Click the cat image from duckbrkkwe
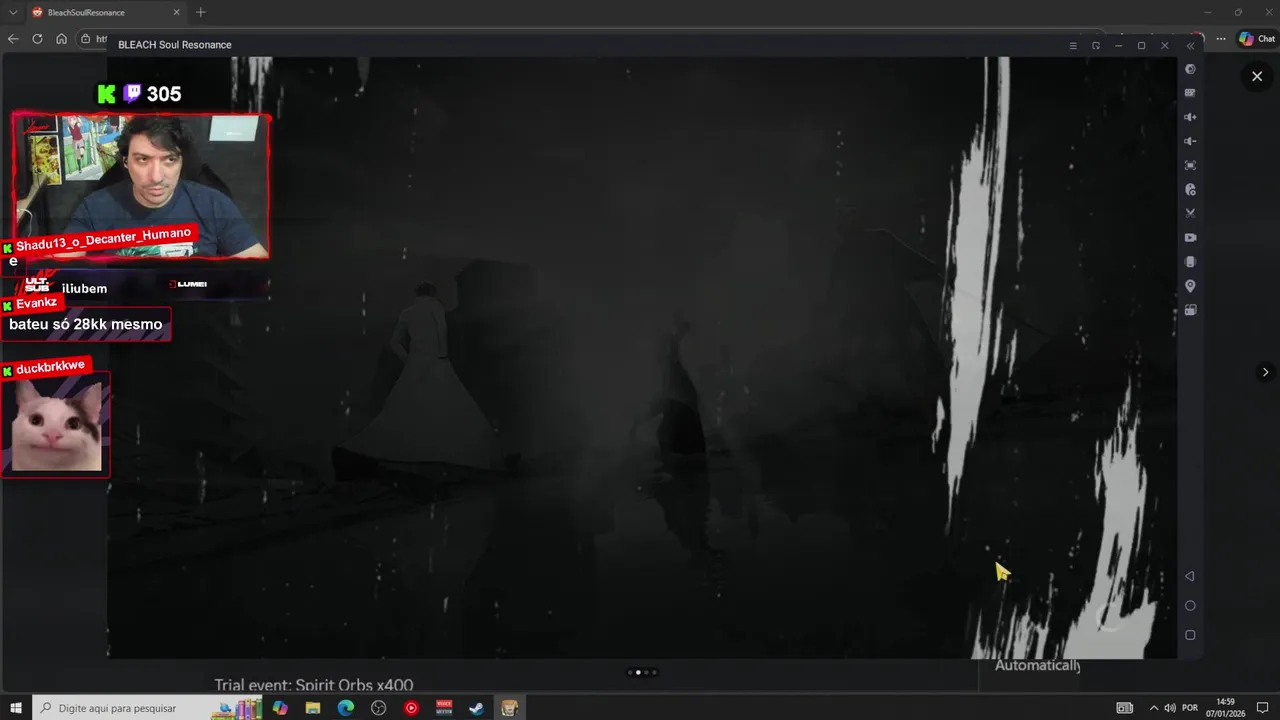 56,425
